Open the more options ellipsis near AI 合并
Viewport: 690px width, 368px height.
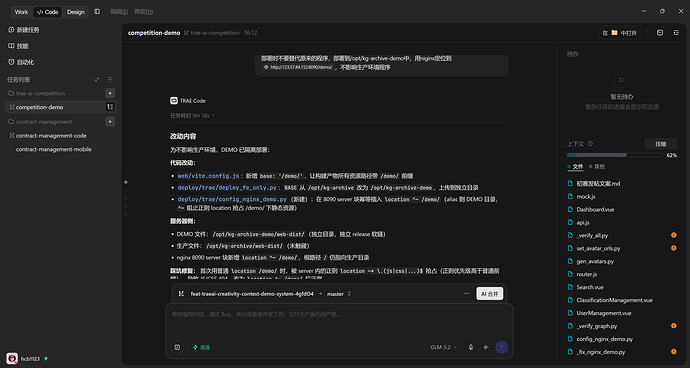(466, 294)
